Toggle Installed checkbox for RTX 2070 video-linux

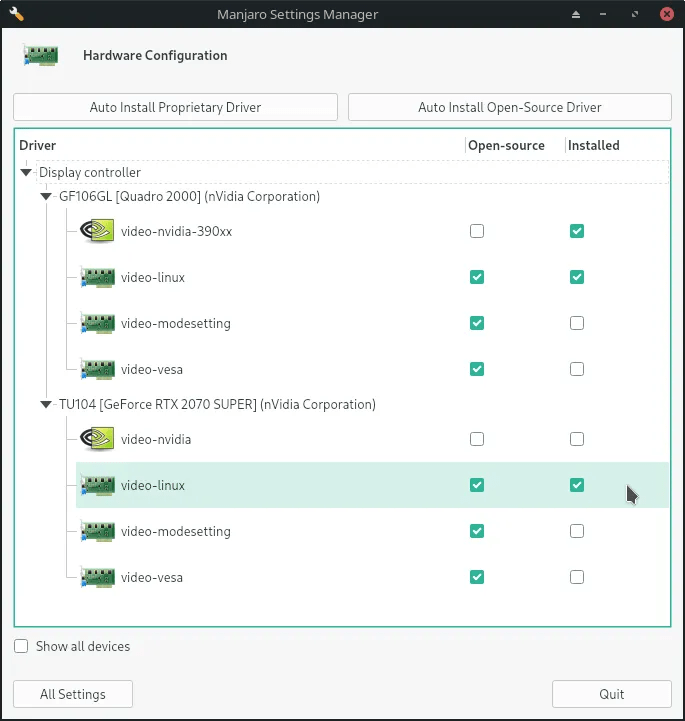tap(577, 485)
